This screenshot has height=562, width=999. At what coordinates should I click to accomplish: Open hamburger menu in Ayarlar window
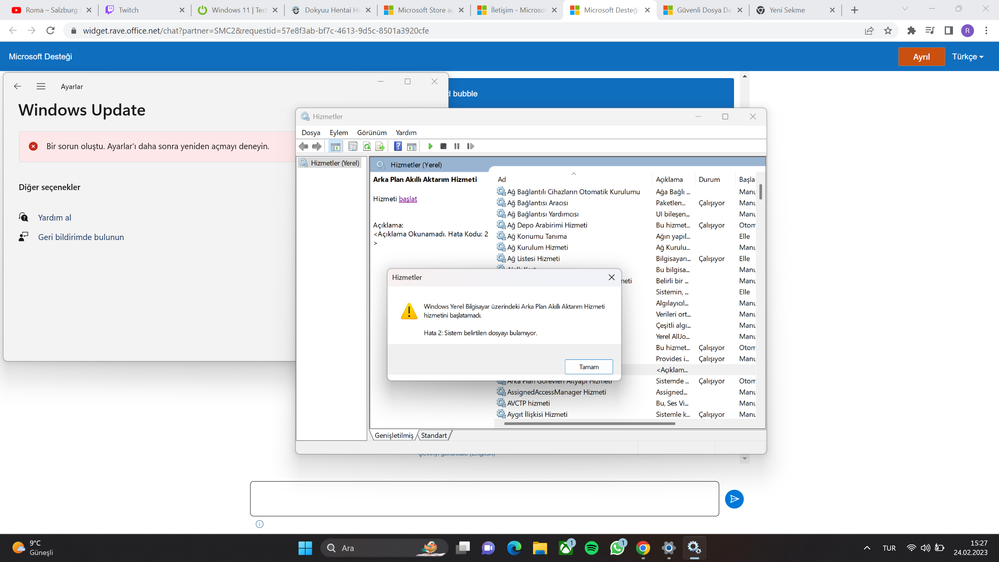[x=41, y=86]
